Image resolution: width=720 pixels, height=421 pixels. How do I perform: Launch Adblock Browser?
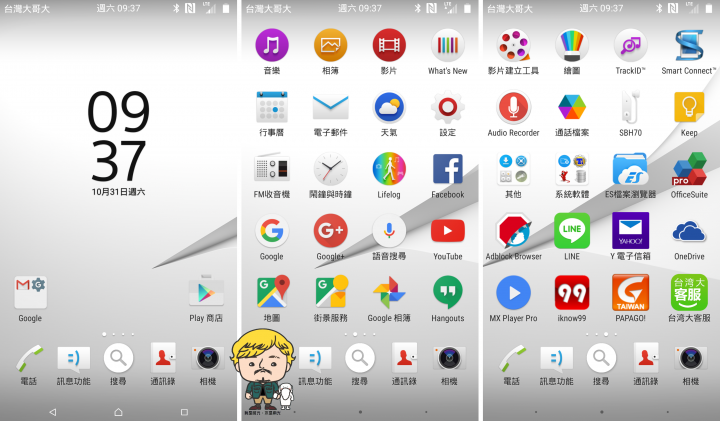click(x=513, y=231)
